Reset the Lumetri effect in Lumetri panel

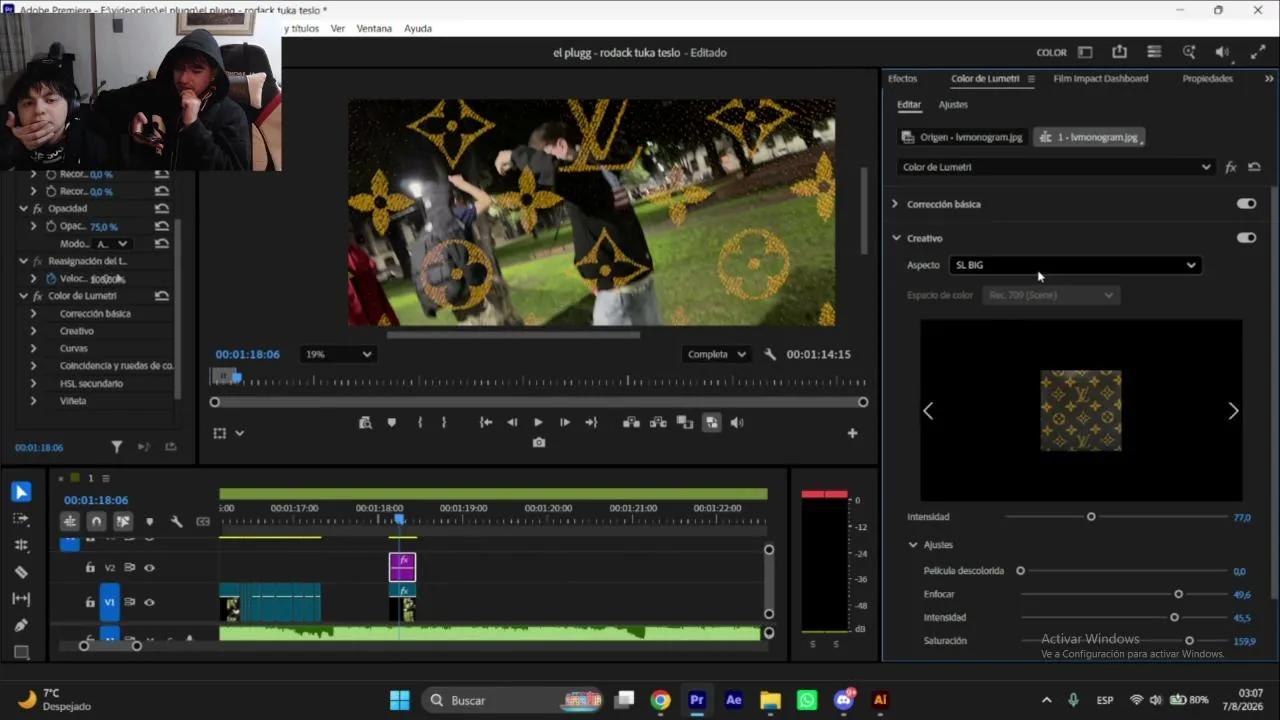click(1254, 167)
